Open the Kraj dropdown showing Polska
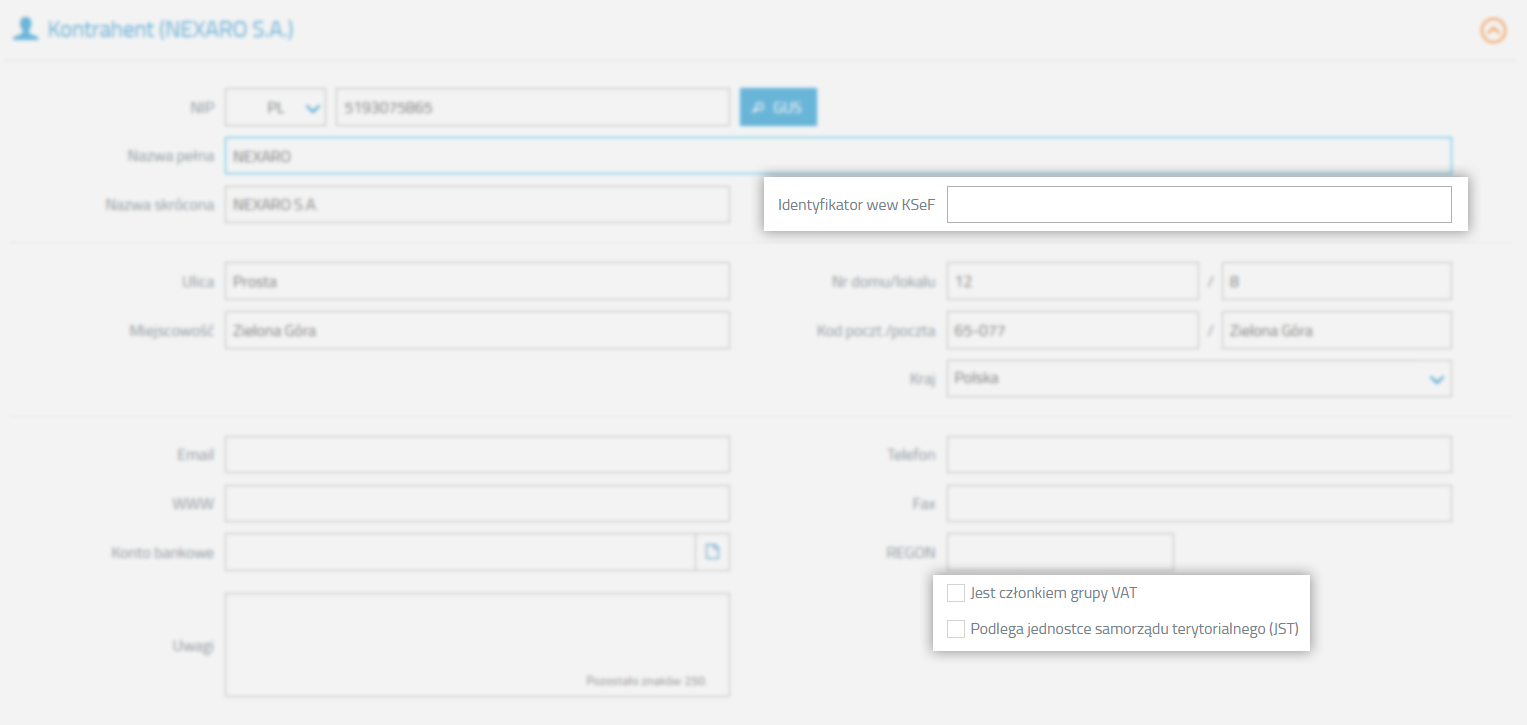Screen dimensions: 1527x725 [1198, 379]
